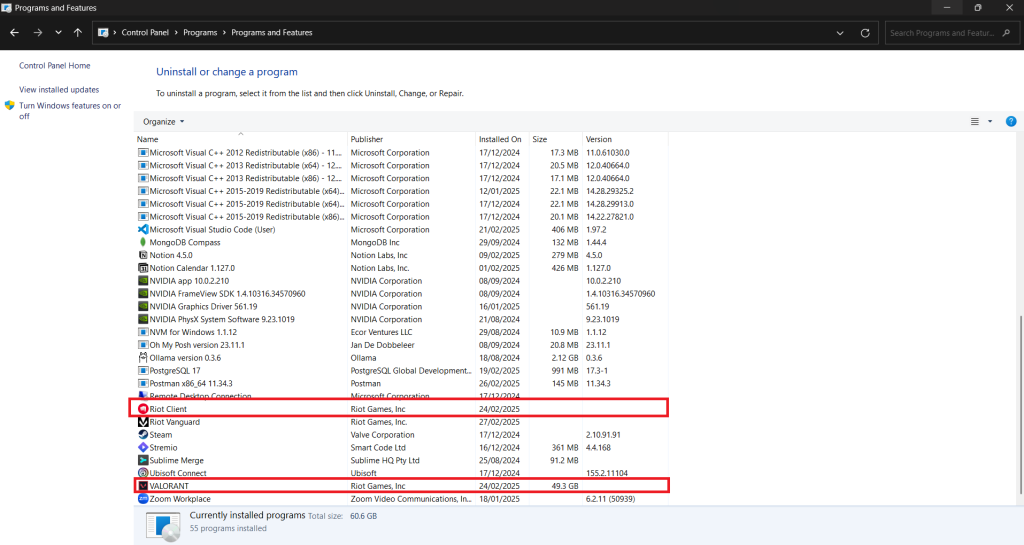This screenshot has width=1024, height=545.
Task: Select the Visual Studio Code icon
Action: [143, 230]
